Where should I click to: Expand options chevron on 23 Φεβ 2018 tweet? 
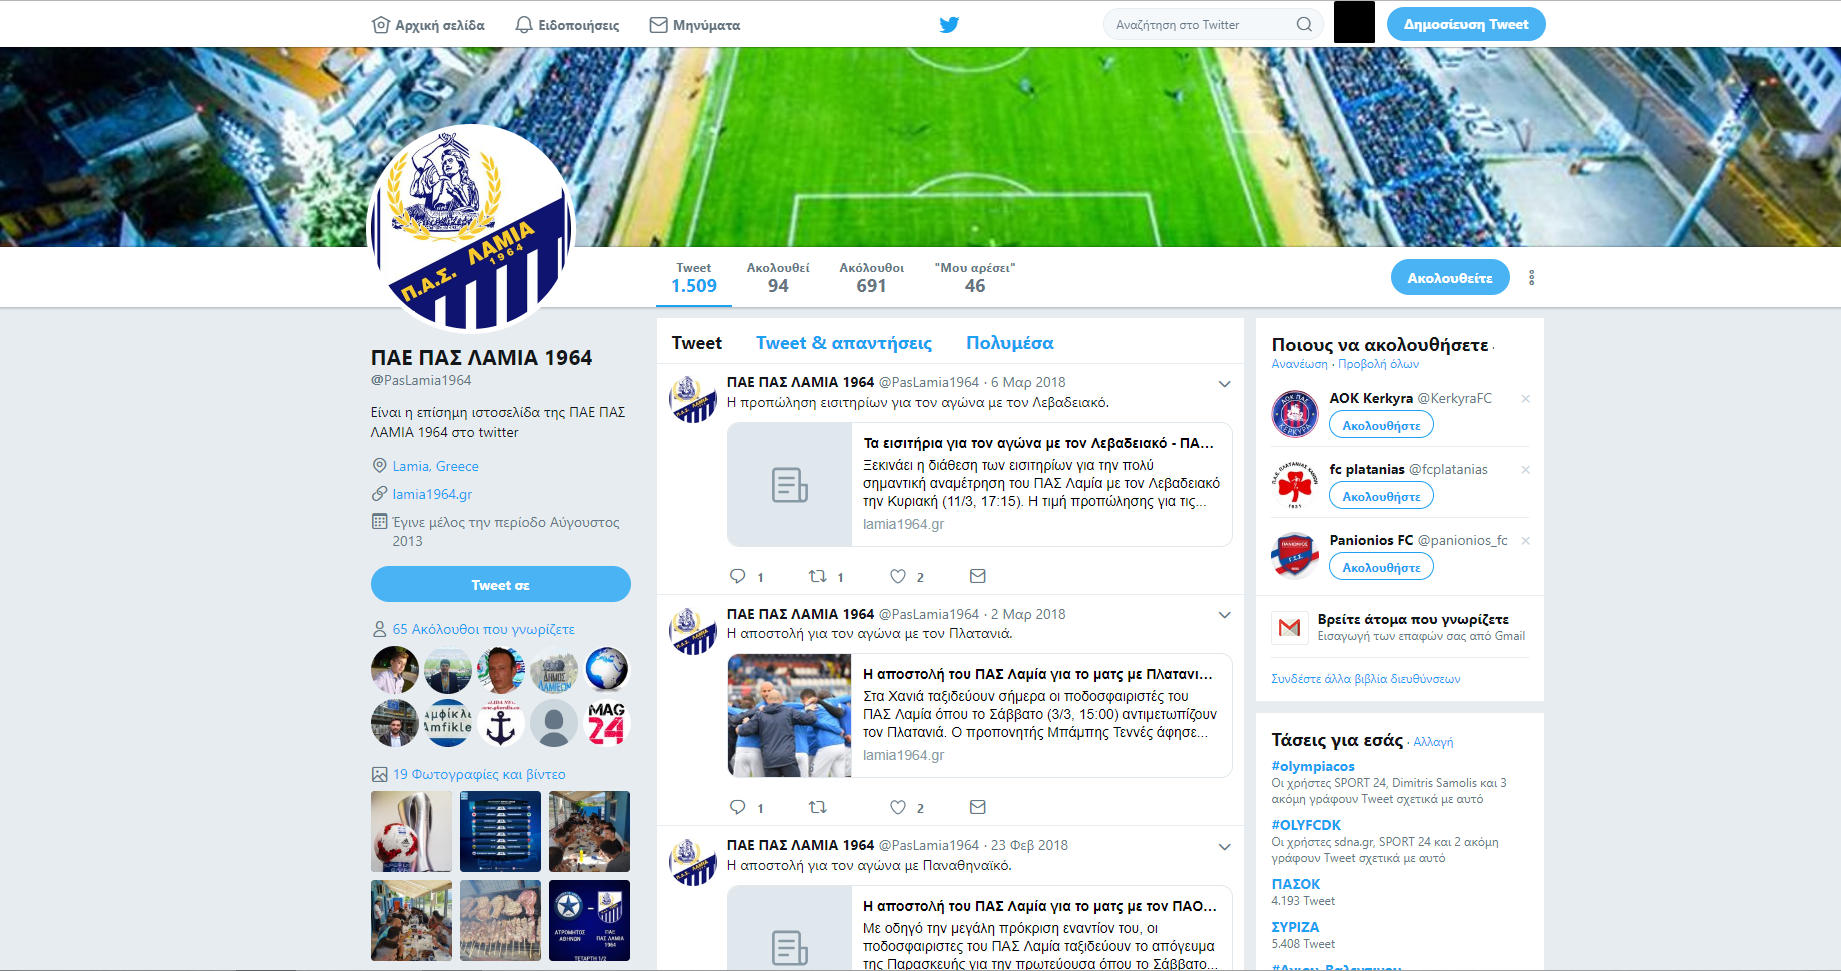tap(1224, 847)
